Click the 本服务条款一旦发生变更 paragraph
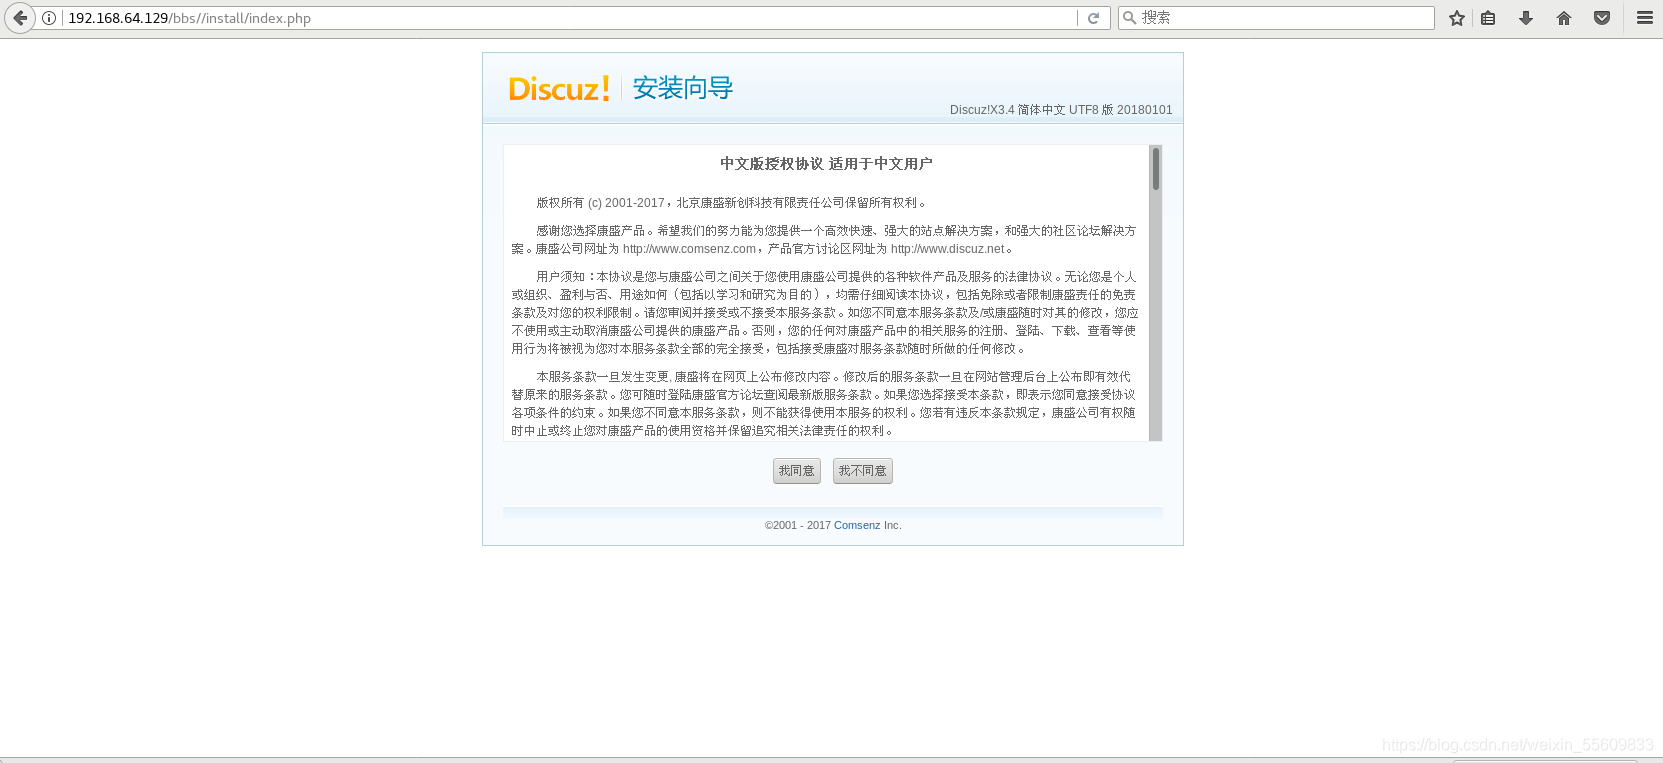This screenshot has height=763, width=1663. tap(824, 404)
